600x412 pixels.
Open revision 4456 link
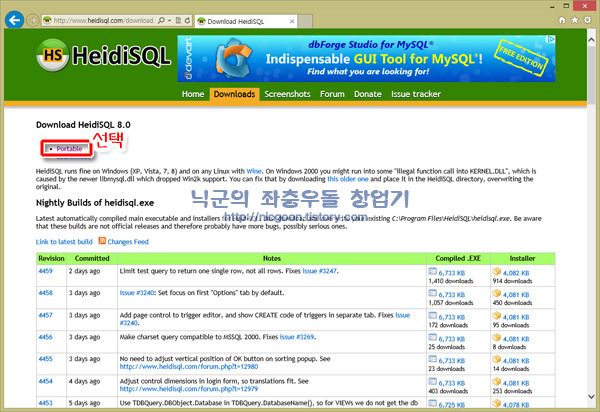click(x=45, y=337)
